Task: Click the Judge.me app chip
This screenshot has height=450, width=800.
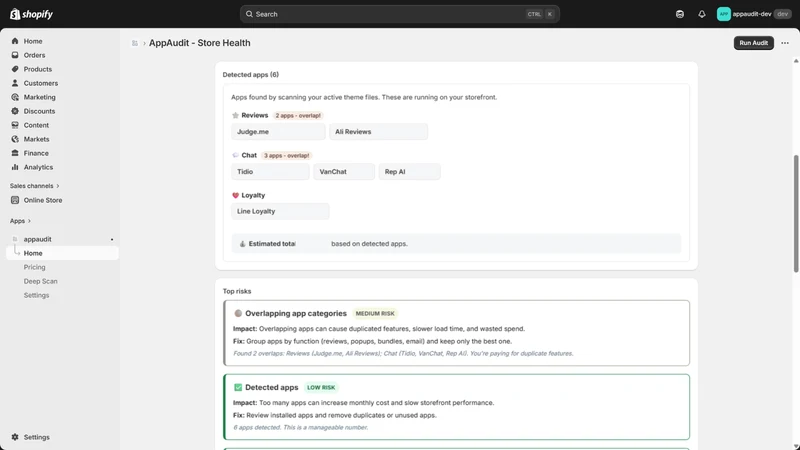Action: tap(278, 132)
